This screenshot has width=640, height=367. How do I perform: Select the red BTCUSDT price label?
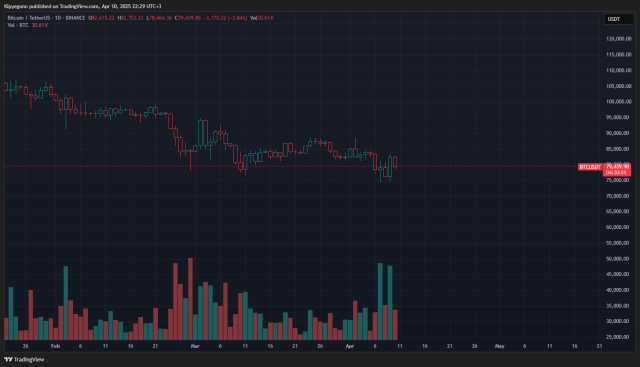click(x=590, y=167)
